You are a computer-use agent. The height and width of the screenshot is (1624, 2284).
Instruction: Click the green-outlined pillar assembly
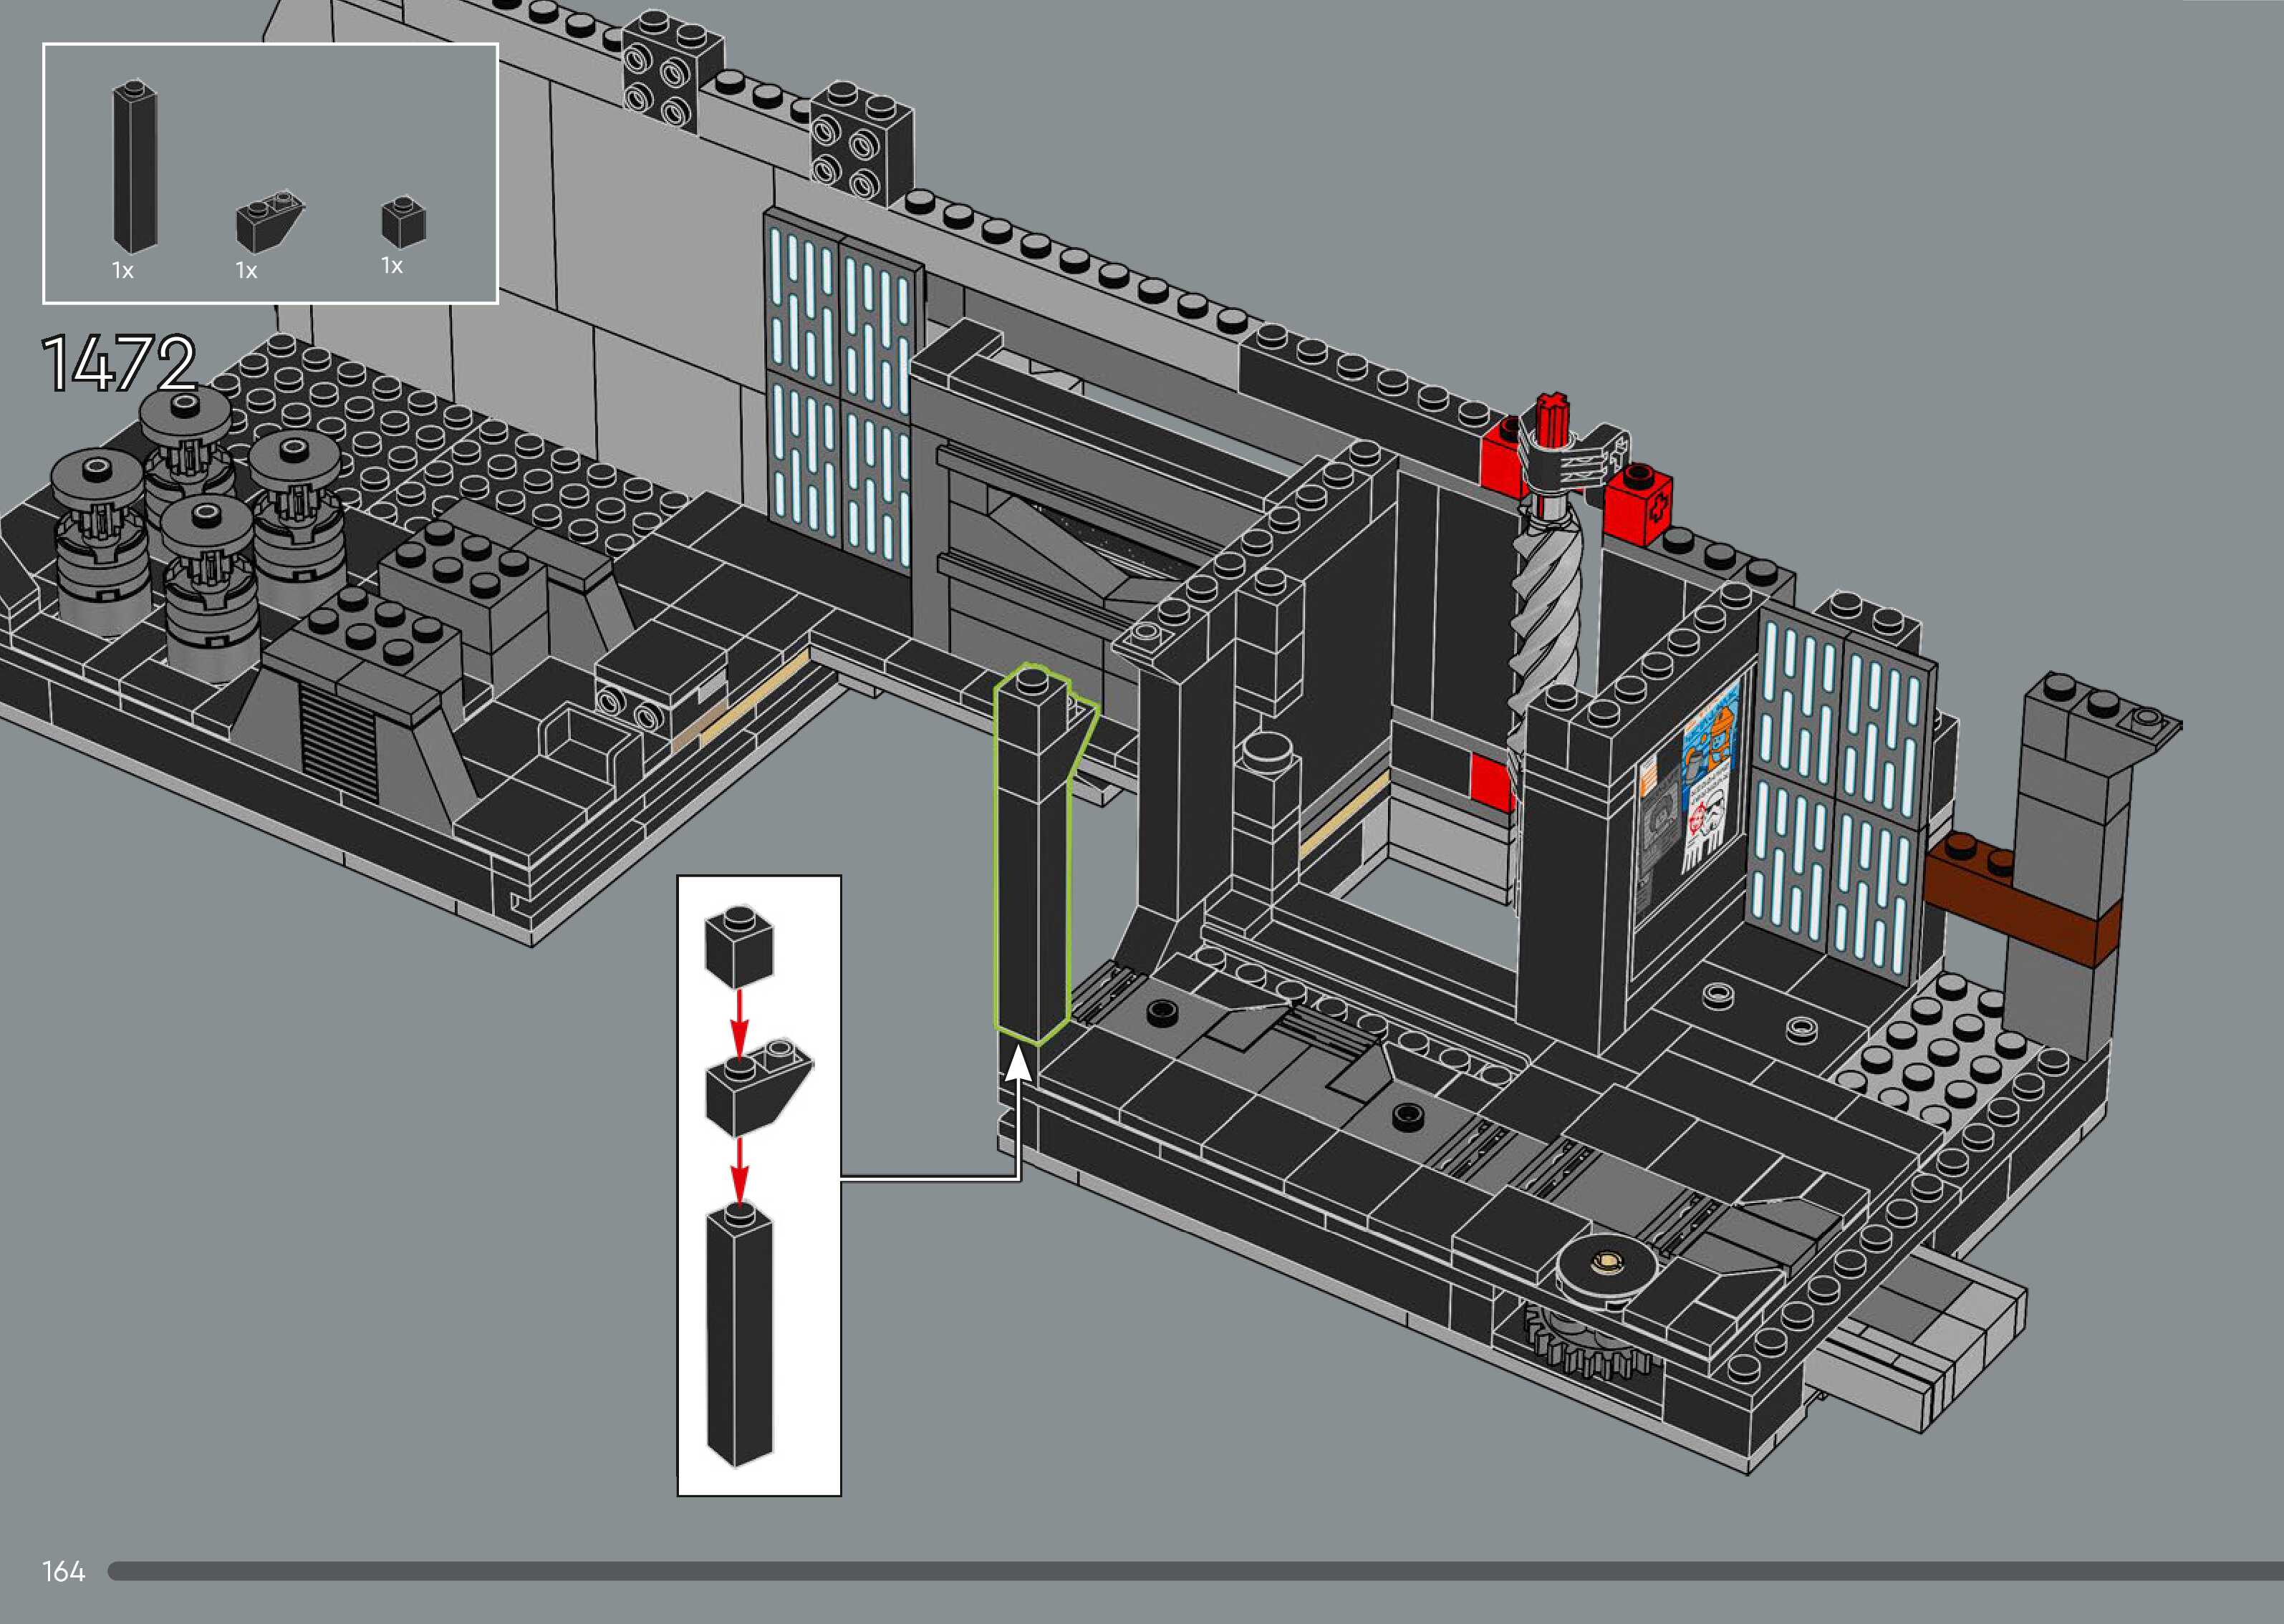point(1035,860)
